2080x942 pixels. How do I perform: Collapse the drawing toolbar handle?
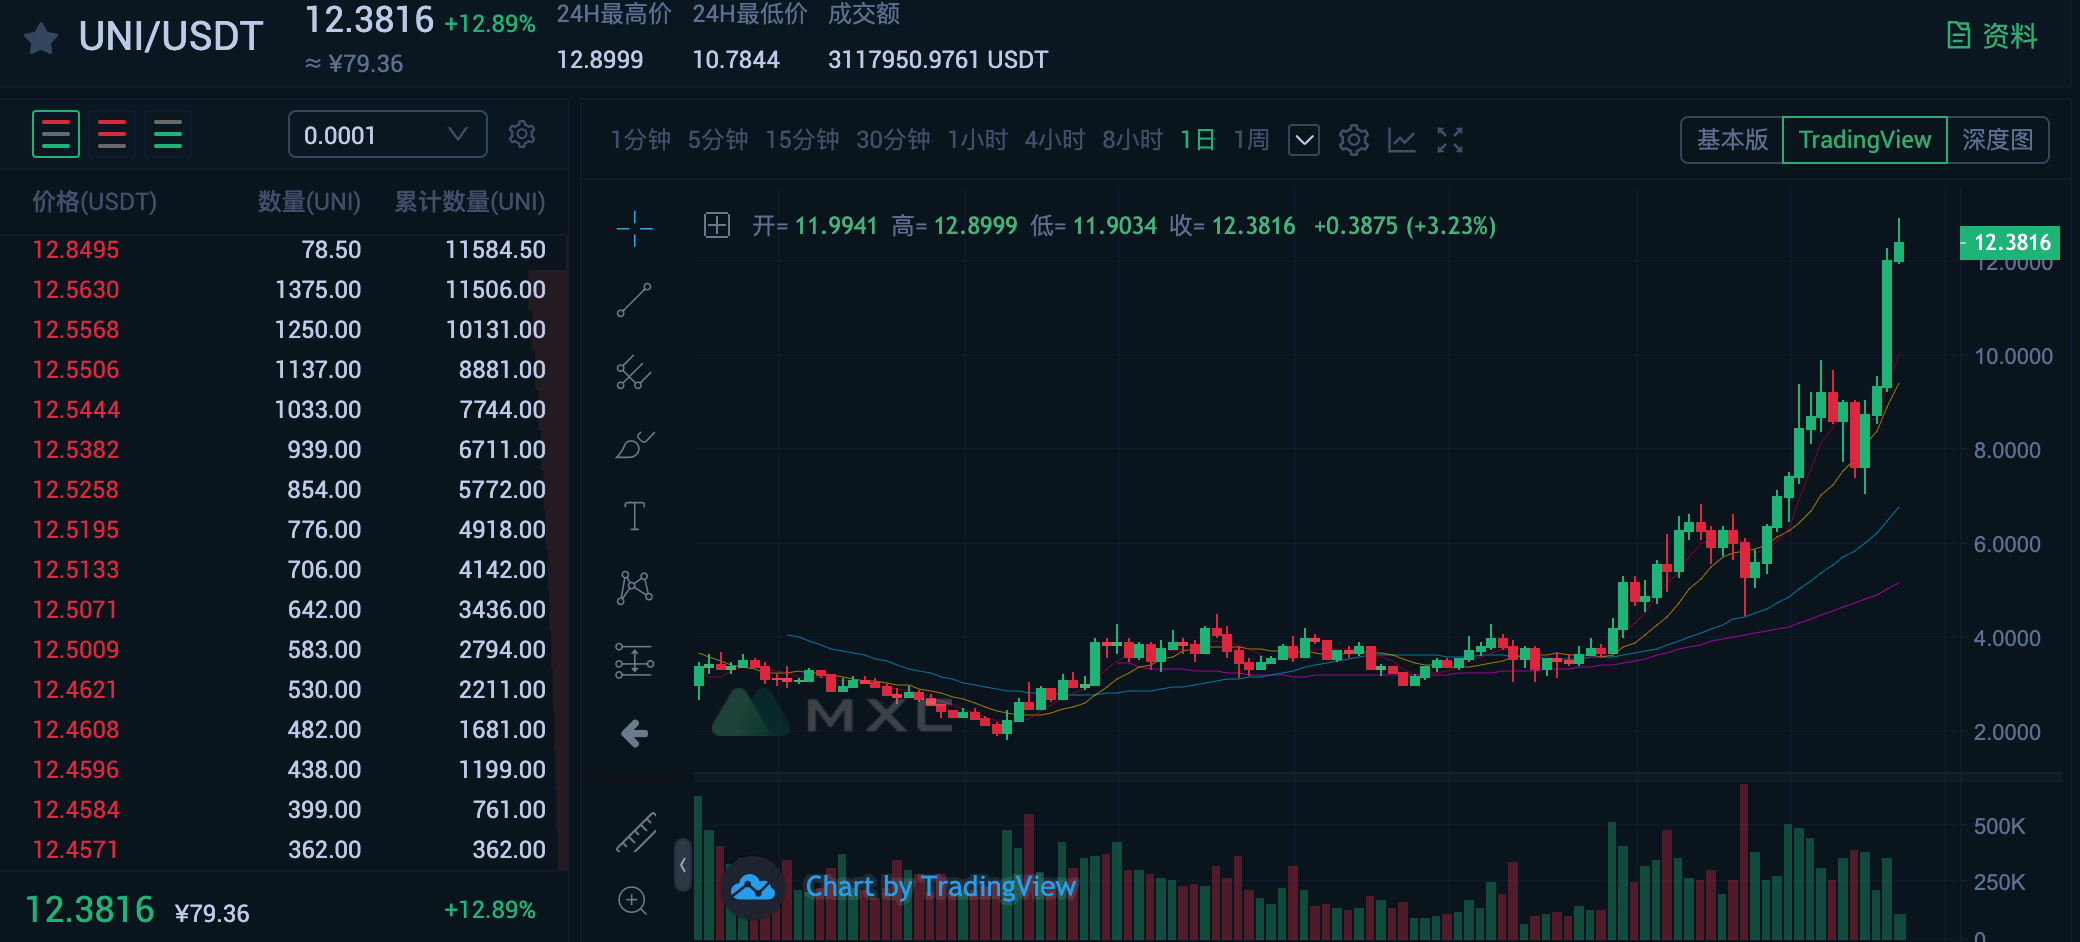683,865
